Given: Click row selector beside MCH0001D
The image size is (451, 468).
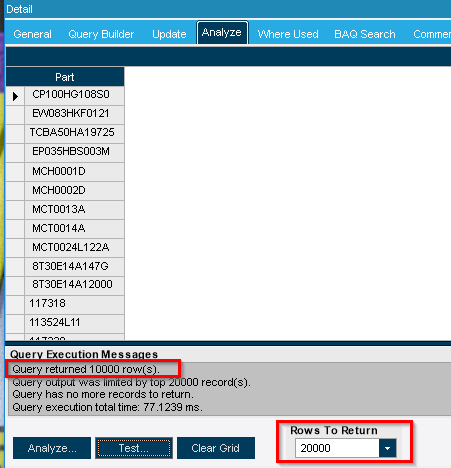Looking at the screenshot, I should point(15,172).
